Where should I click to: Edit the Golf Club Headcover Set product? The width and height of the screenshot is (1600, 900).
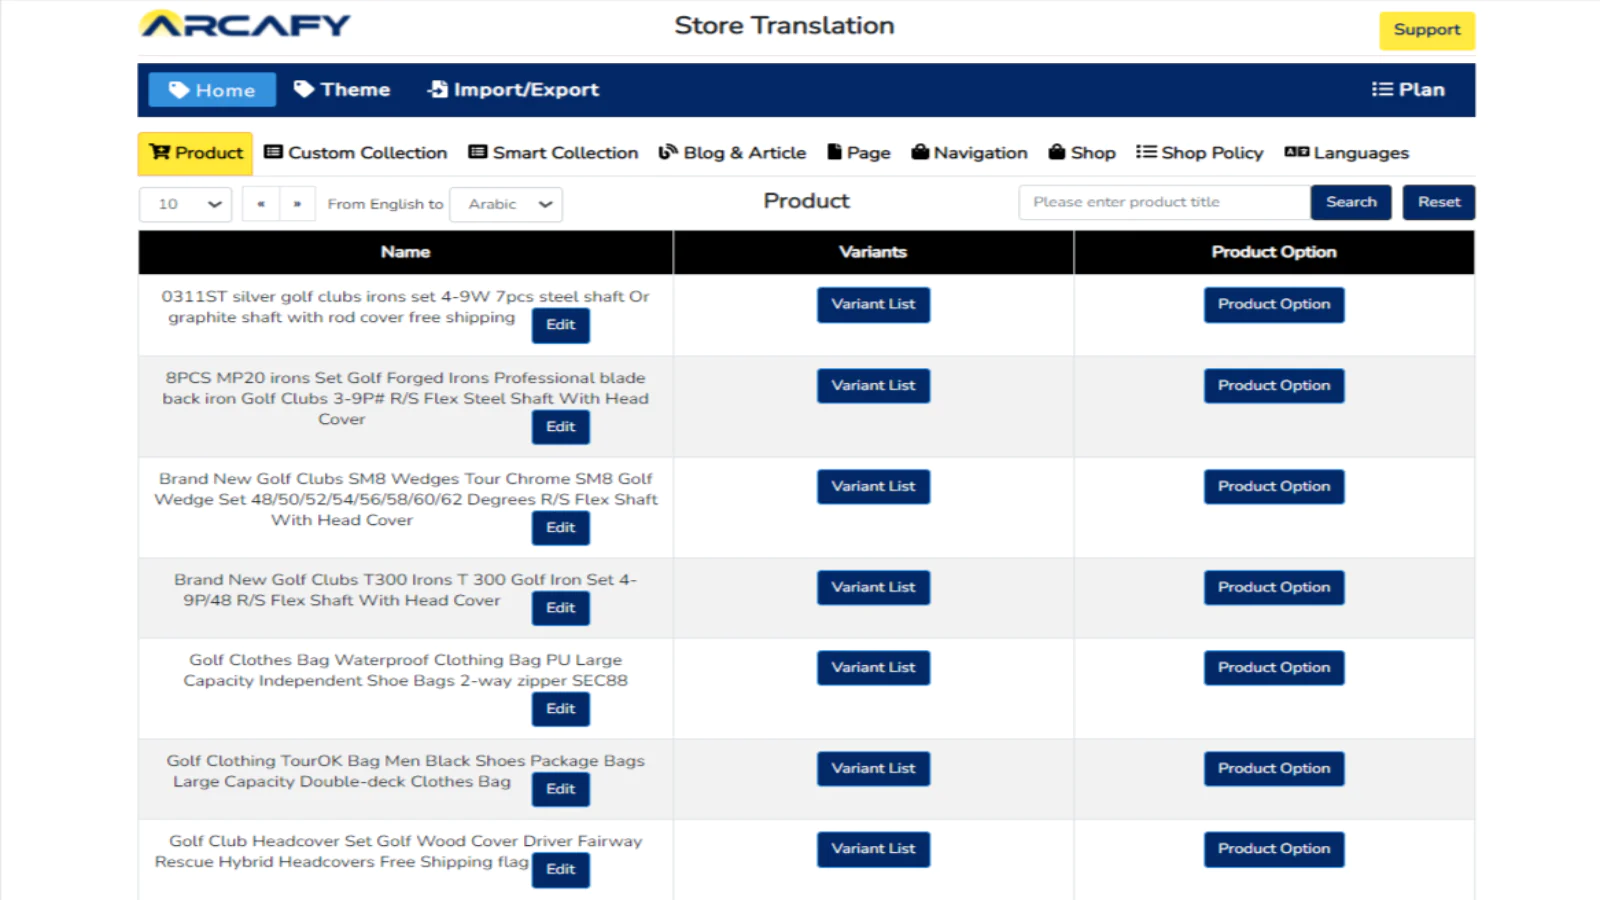coord(561,870)
